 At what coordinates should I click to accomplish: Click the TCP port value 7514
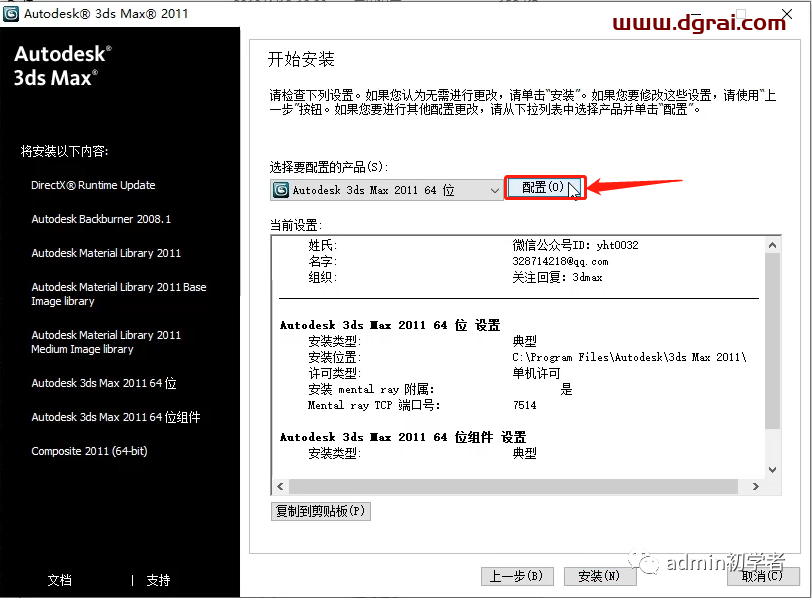tap(525, 405)
